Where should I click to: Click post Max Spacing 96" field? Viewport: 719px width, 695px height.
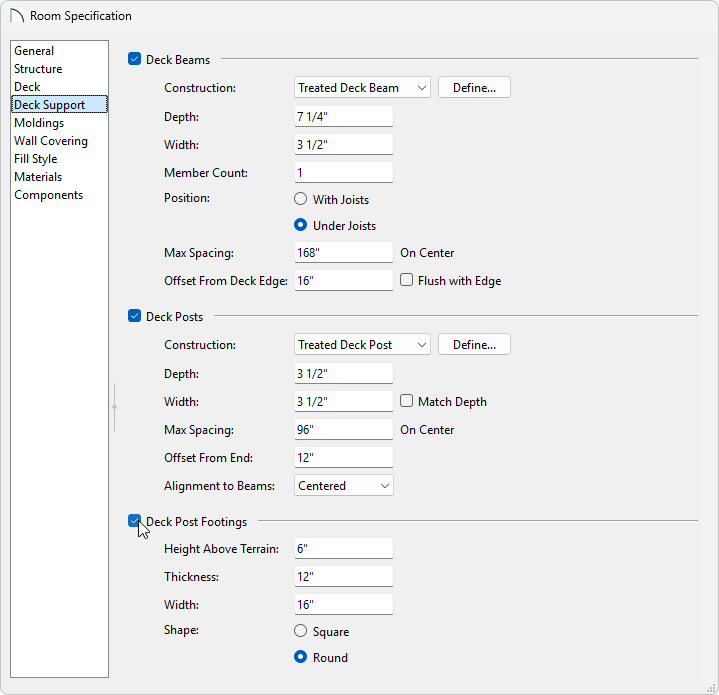pos(344,430)
